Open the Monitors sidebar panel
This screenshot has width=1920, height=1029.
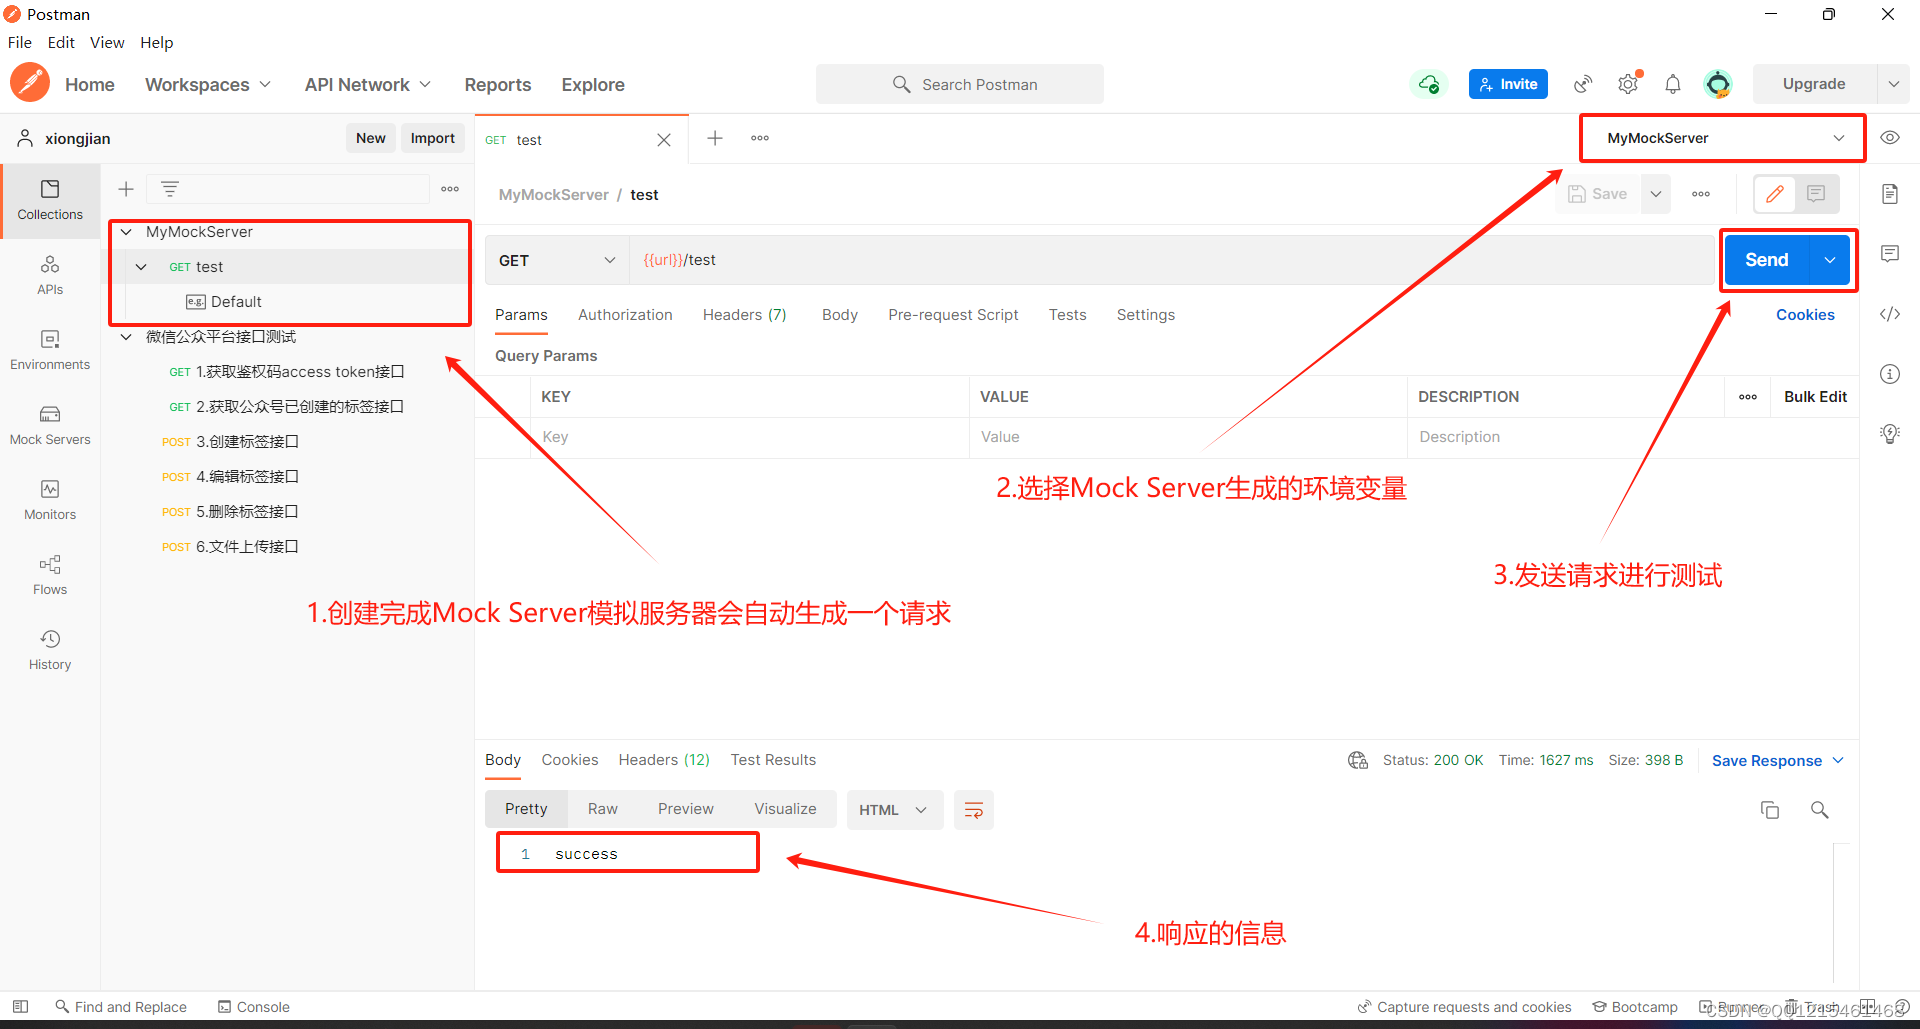(x=50, y=500)
